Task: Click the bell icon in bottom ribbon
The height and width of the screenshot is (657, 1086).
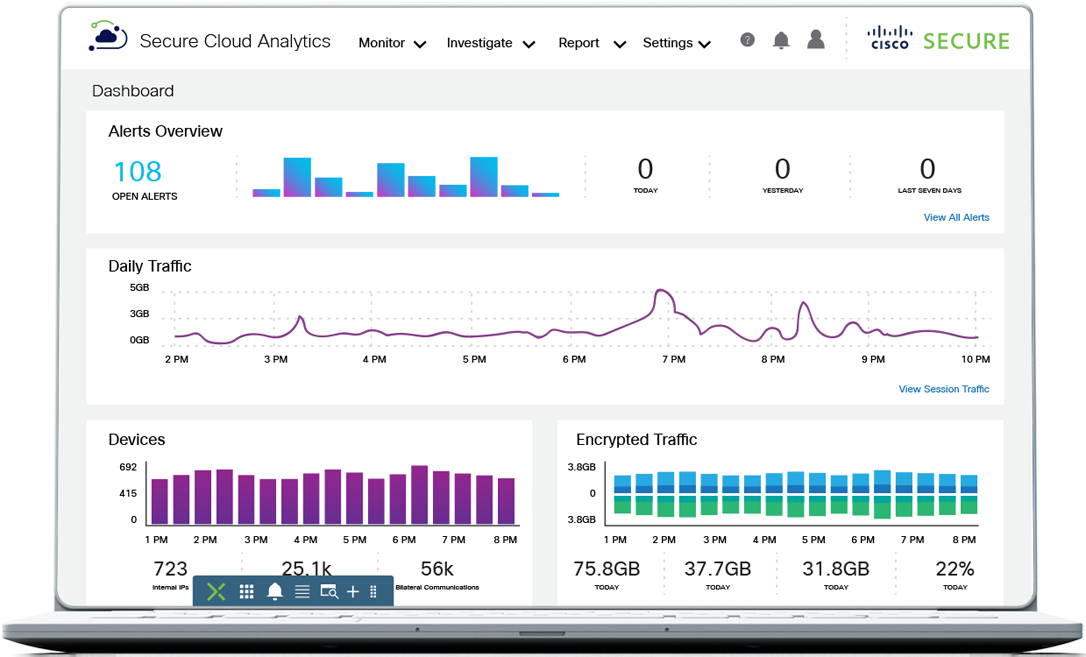Action: (x=275, y=592)
